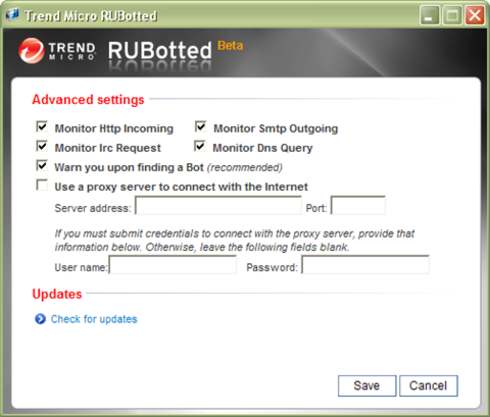Uncheck Warn you upon finding a Bot
The height and width of the screenshot is (417, 490).
(42, 166)
